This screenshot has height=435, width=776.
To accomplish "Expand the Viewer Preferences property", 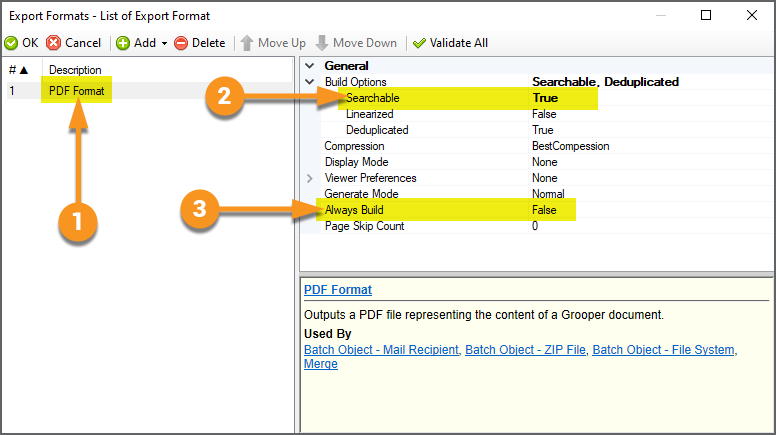I will [x=310, y=178].
